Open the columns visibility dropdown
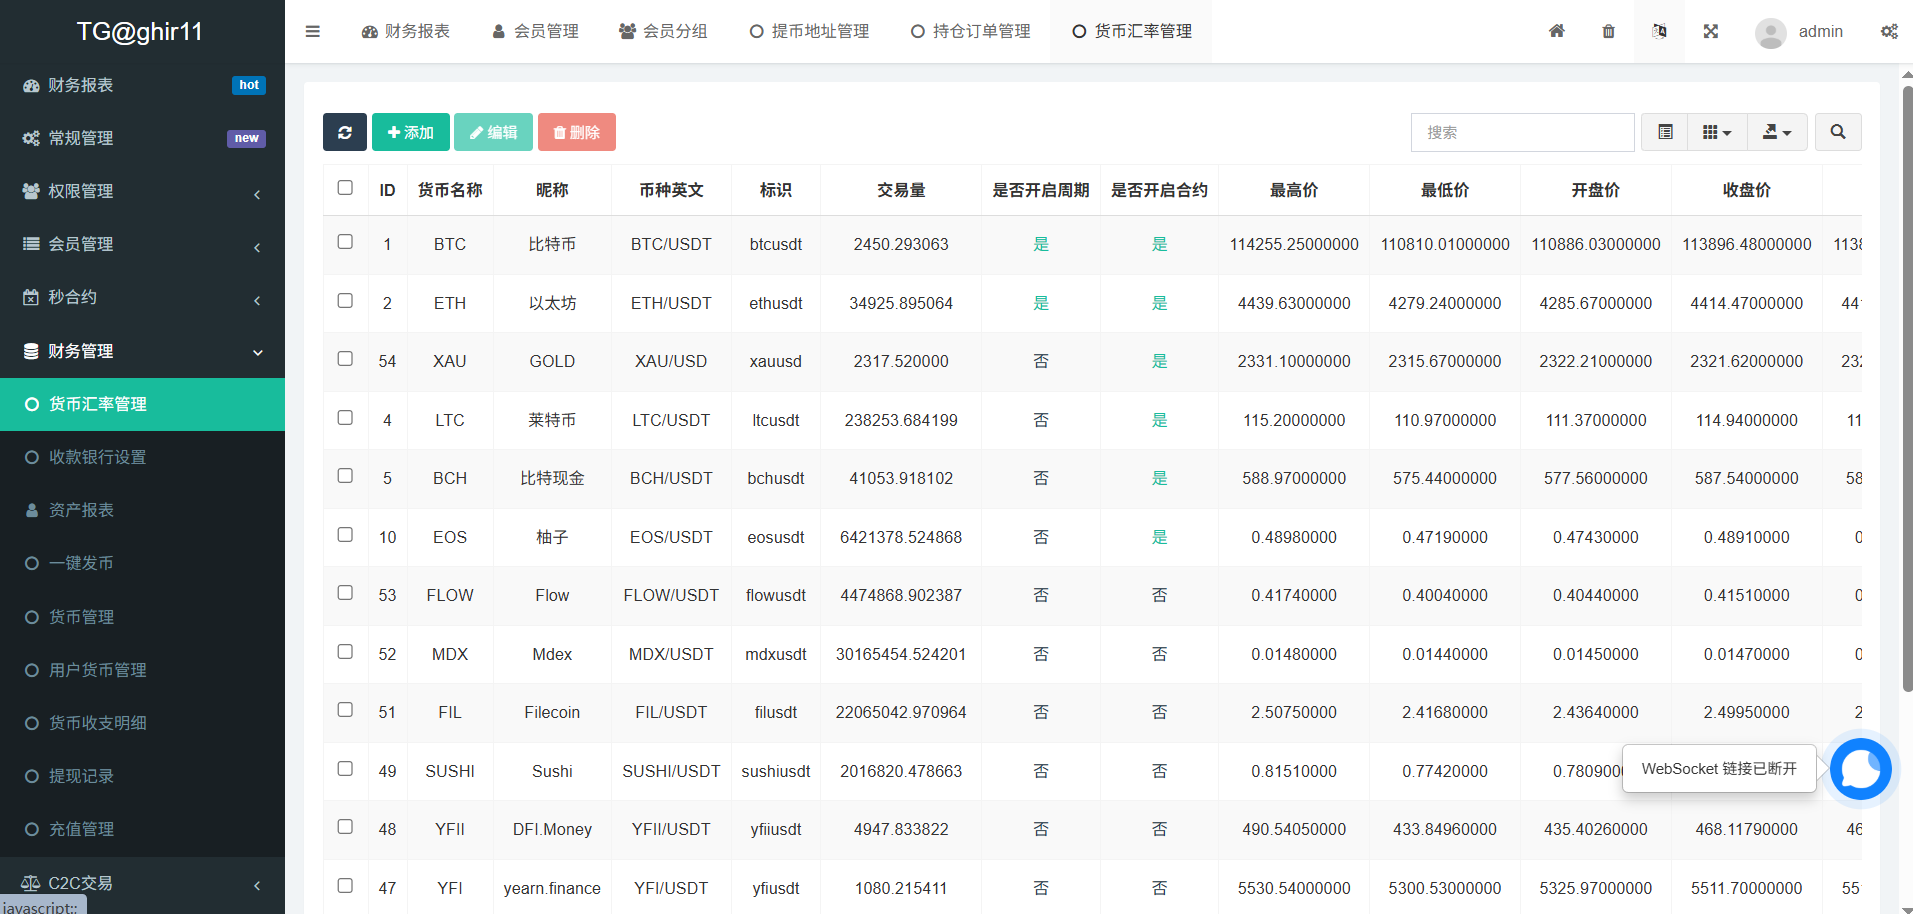Image resolution: width=1913 pixels, height=914 pixels. (1716, 132)
